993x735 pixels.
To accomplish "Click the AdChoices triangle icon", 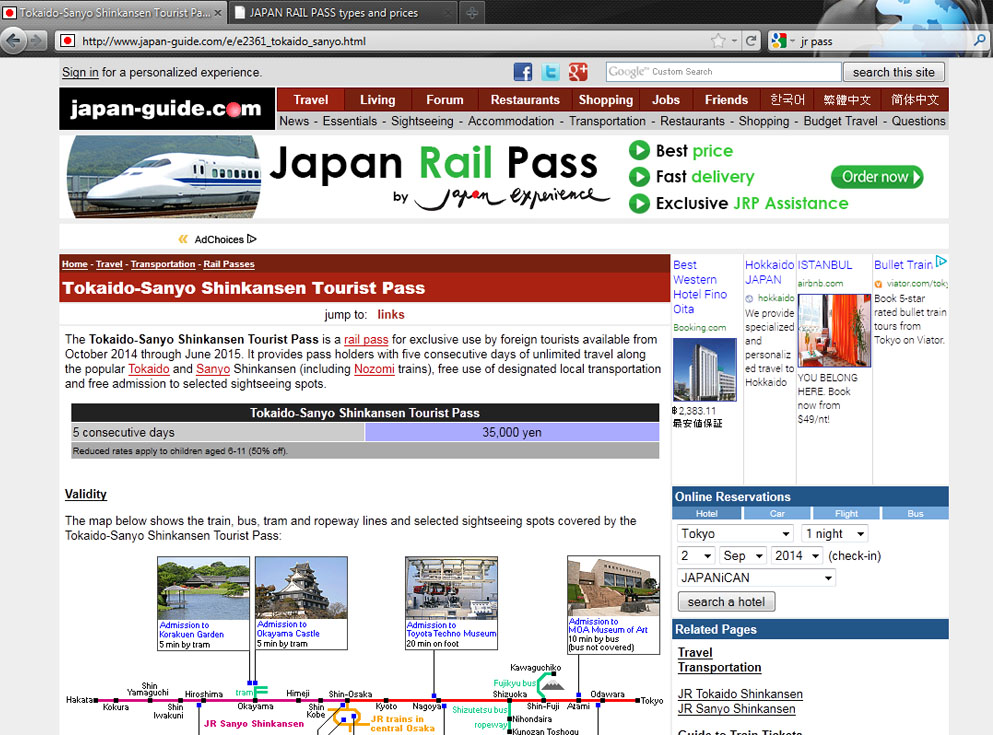I will [252, 239].
